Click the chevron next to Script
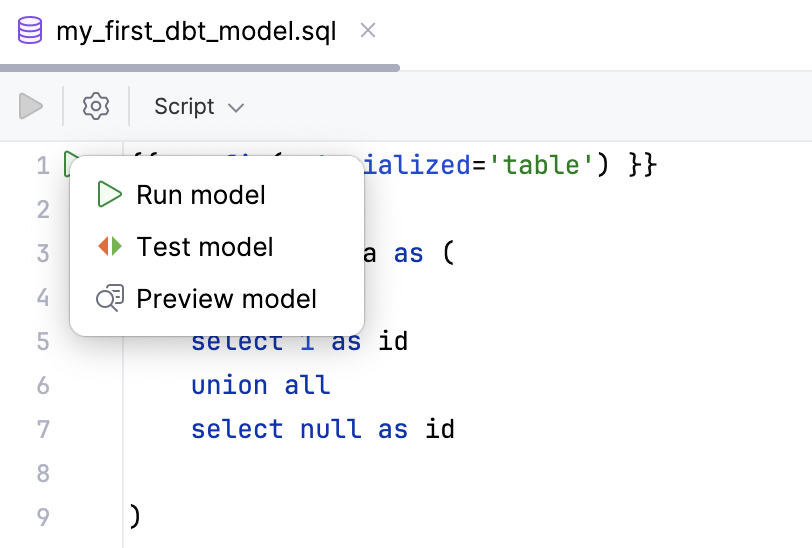The height and width of the screenshot is (548, 812). [x=236, y=107]
